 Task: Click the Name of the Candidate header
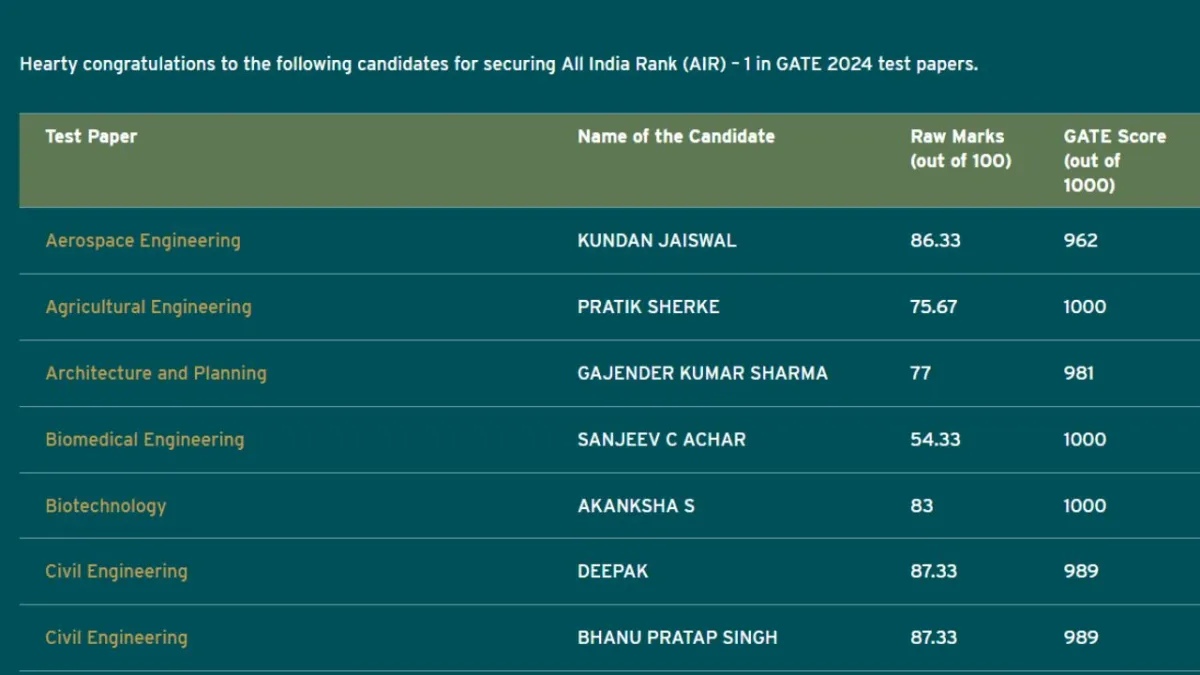(x=676, y=137)
